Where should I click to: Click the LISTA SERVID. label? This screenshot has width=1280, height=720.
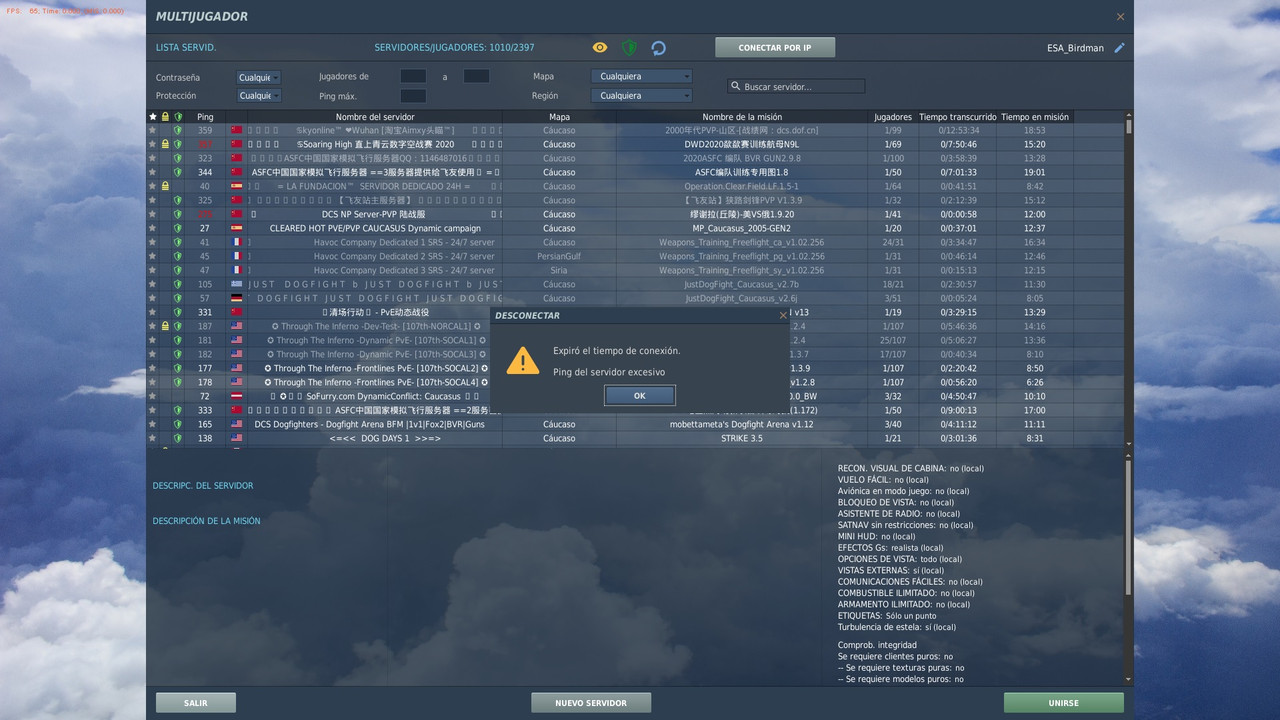click(186, 48)
